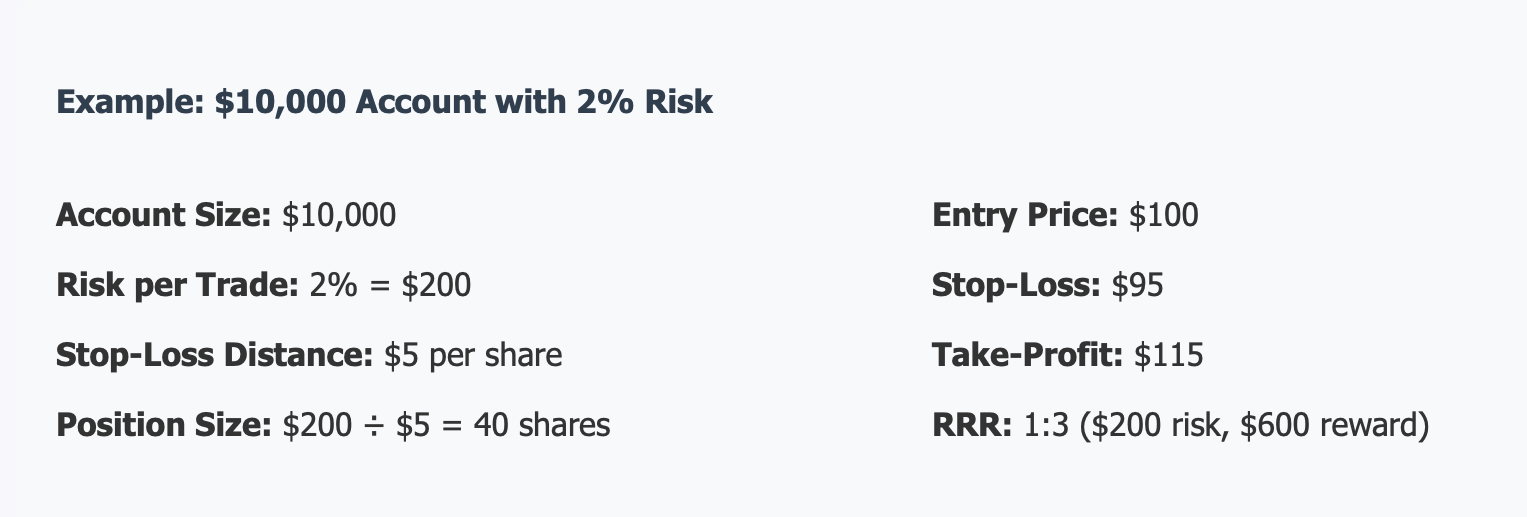Click the "2% = $200" risk value

click(x=390, y=286)
